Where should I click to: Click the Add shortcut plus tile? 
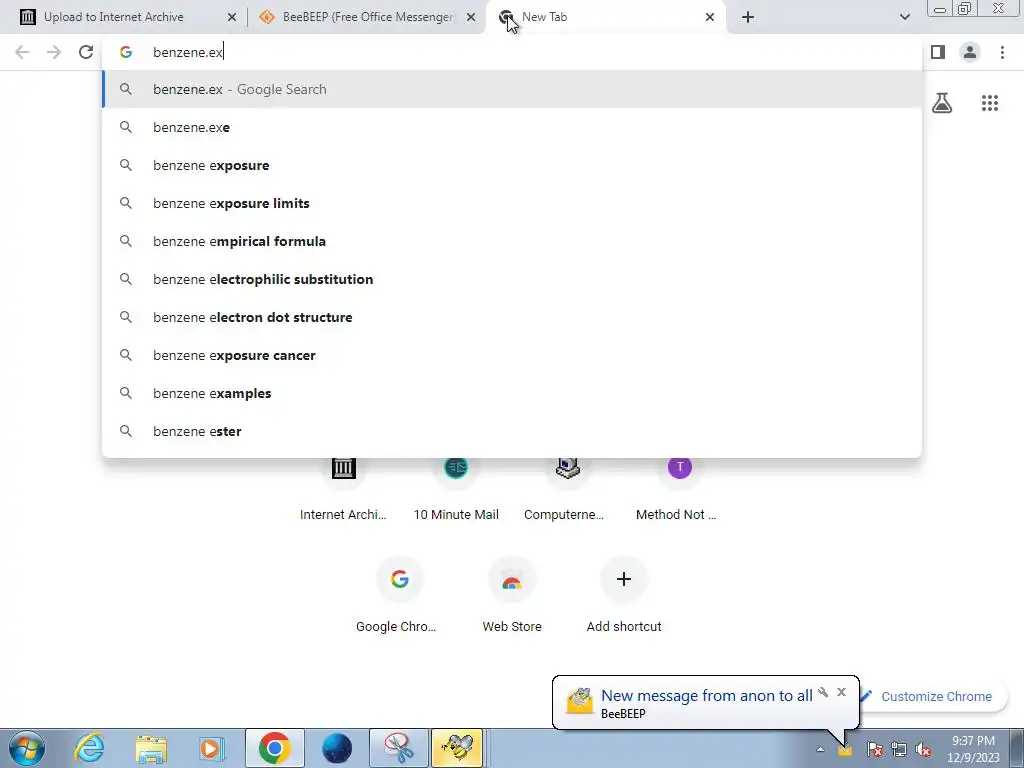click(x=624, y=593)
